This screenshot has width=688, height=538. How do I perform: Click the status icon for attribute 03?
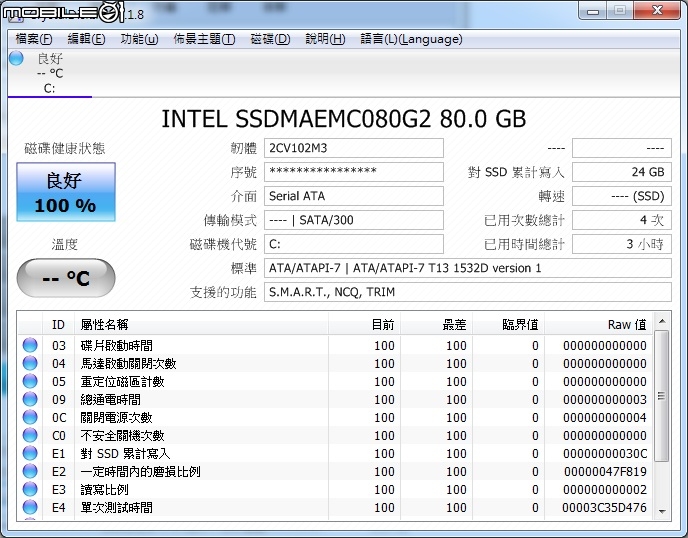[30, 345]
